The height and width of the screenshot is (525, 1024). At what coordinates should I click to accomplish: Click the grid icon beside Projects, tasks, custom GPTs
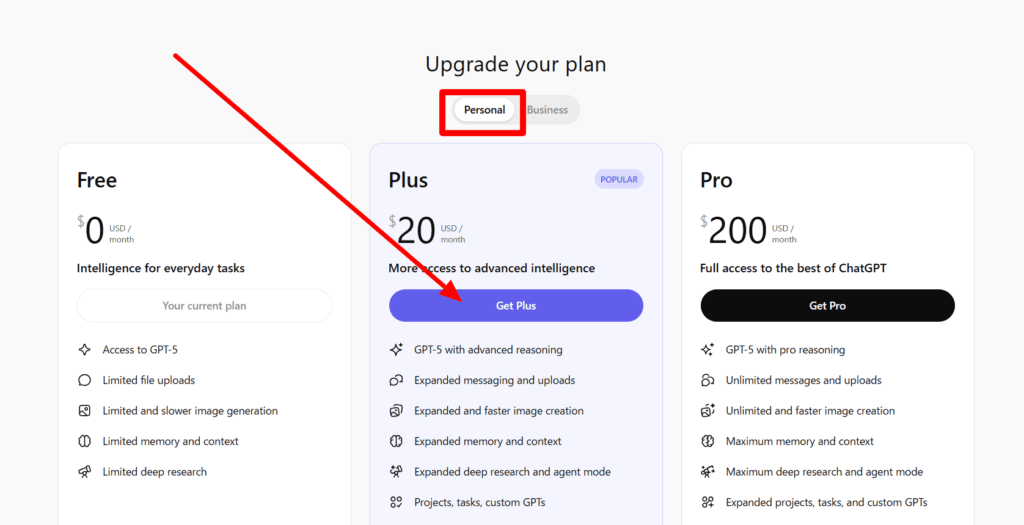pos(396,502)
